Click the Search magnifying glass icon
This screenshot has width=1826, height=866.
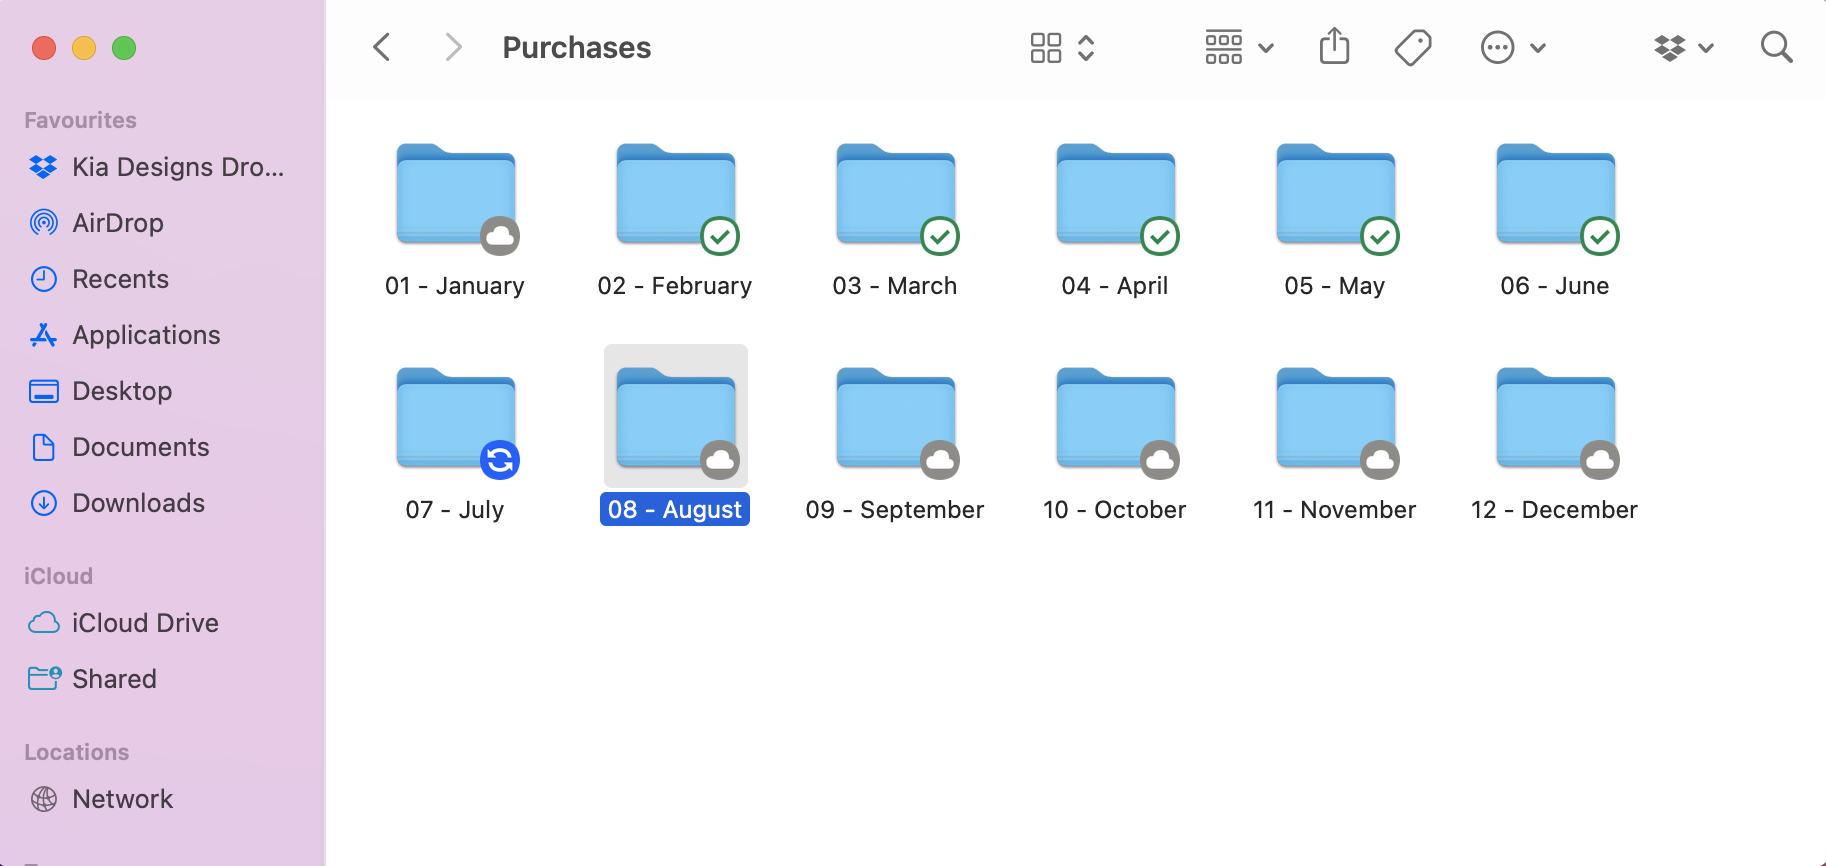point(1776,47)
